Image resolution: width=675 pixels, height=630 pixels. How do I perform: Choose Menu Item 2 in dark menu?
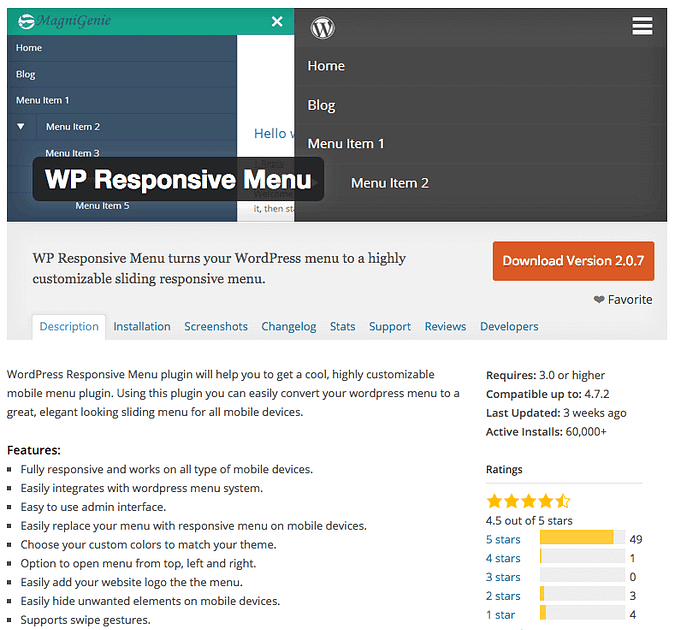tap(390, 183)
